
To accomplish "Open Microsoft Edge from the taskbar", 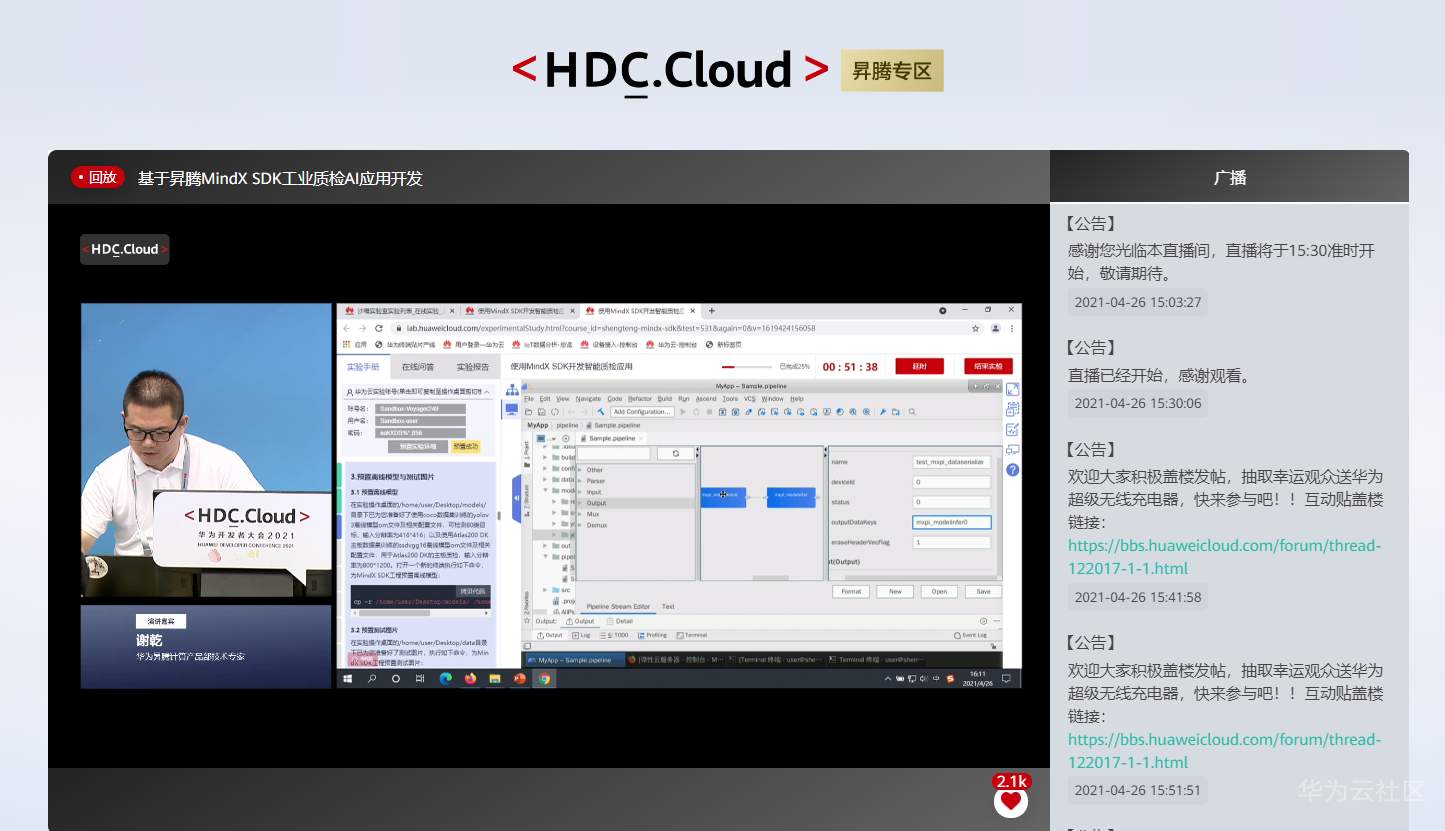I will 446,678.
